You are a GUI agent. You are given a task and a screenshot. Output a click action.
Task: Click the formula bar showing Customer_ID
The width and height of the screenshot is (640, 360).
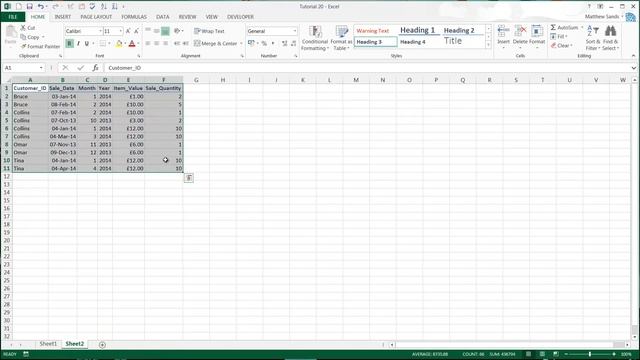pyautogui.click(x=367, y=68)
